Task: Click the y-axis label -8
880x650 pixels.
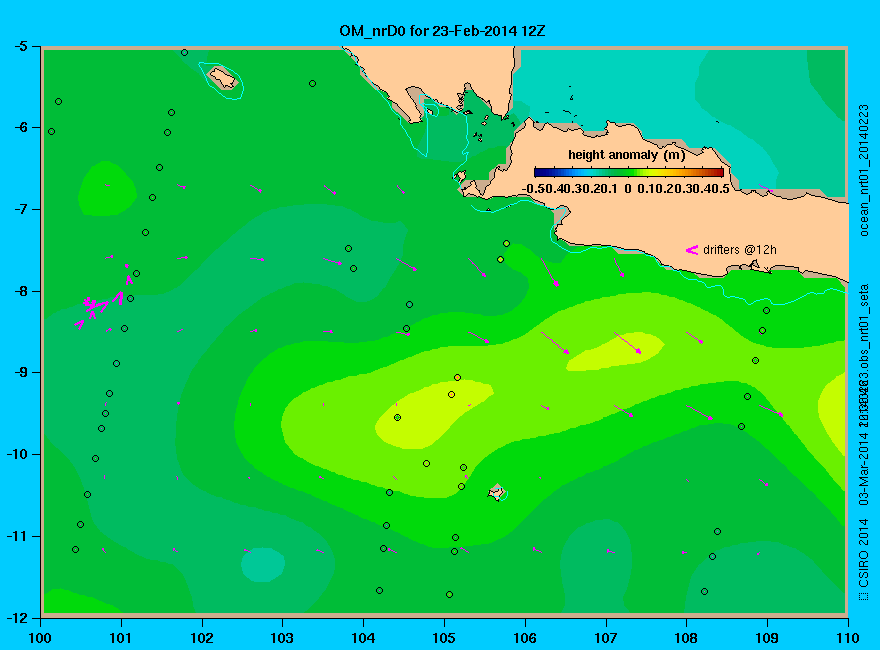Action: click(20, 291)
